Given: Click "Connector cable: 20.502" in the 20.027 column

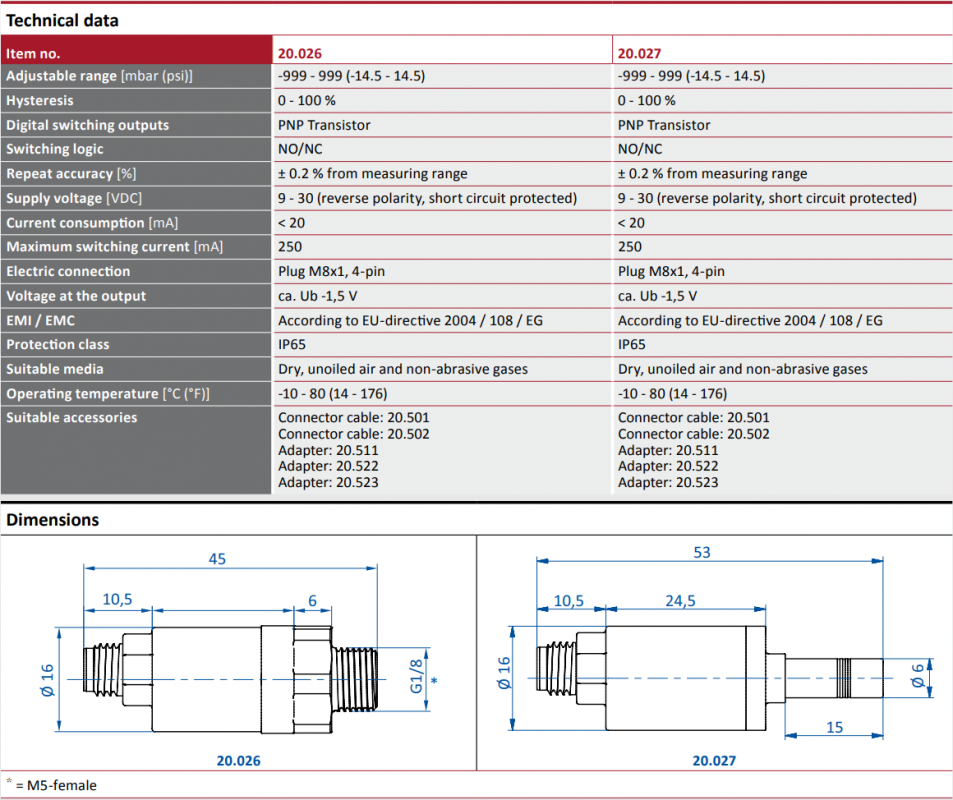Looking at the screenshot, I should click(x=693, y=434).
